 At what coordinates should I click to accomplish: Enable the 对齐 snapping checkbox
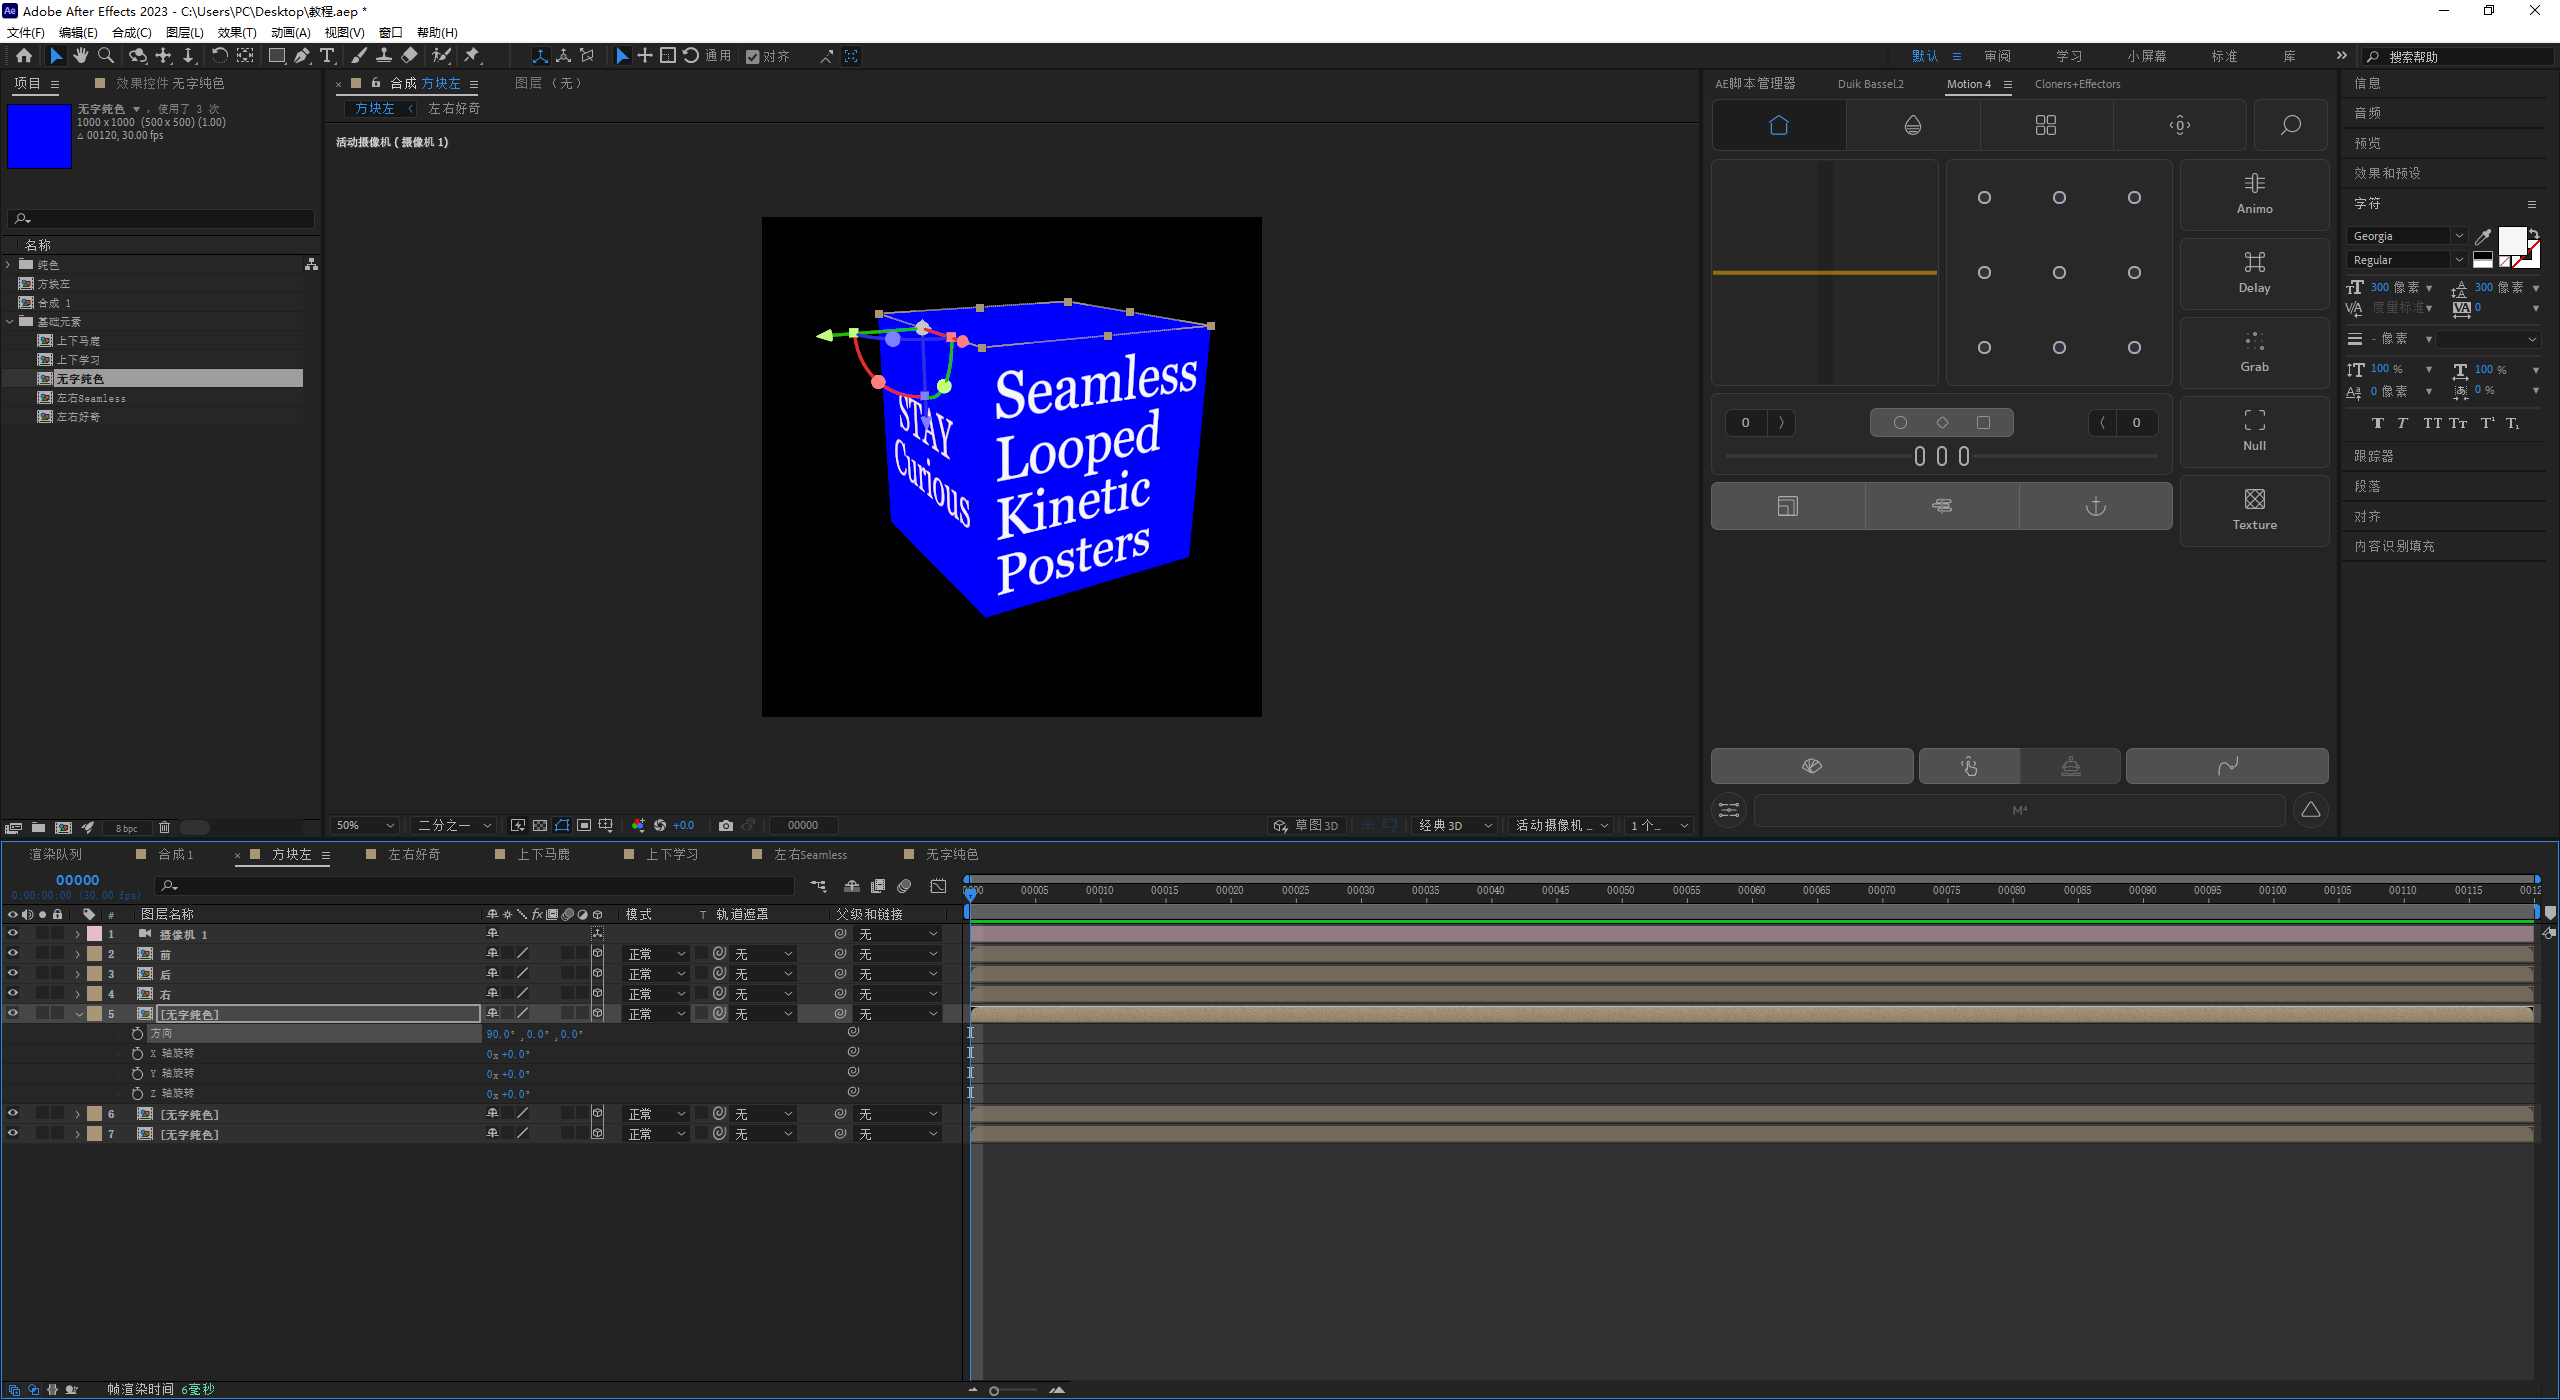(x=753, y=57)
